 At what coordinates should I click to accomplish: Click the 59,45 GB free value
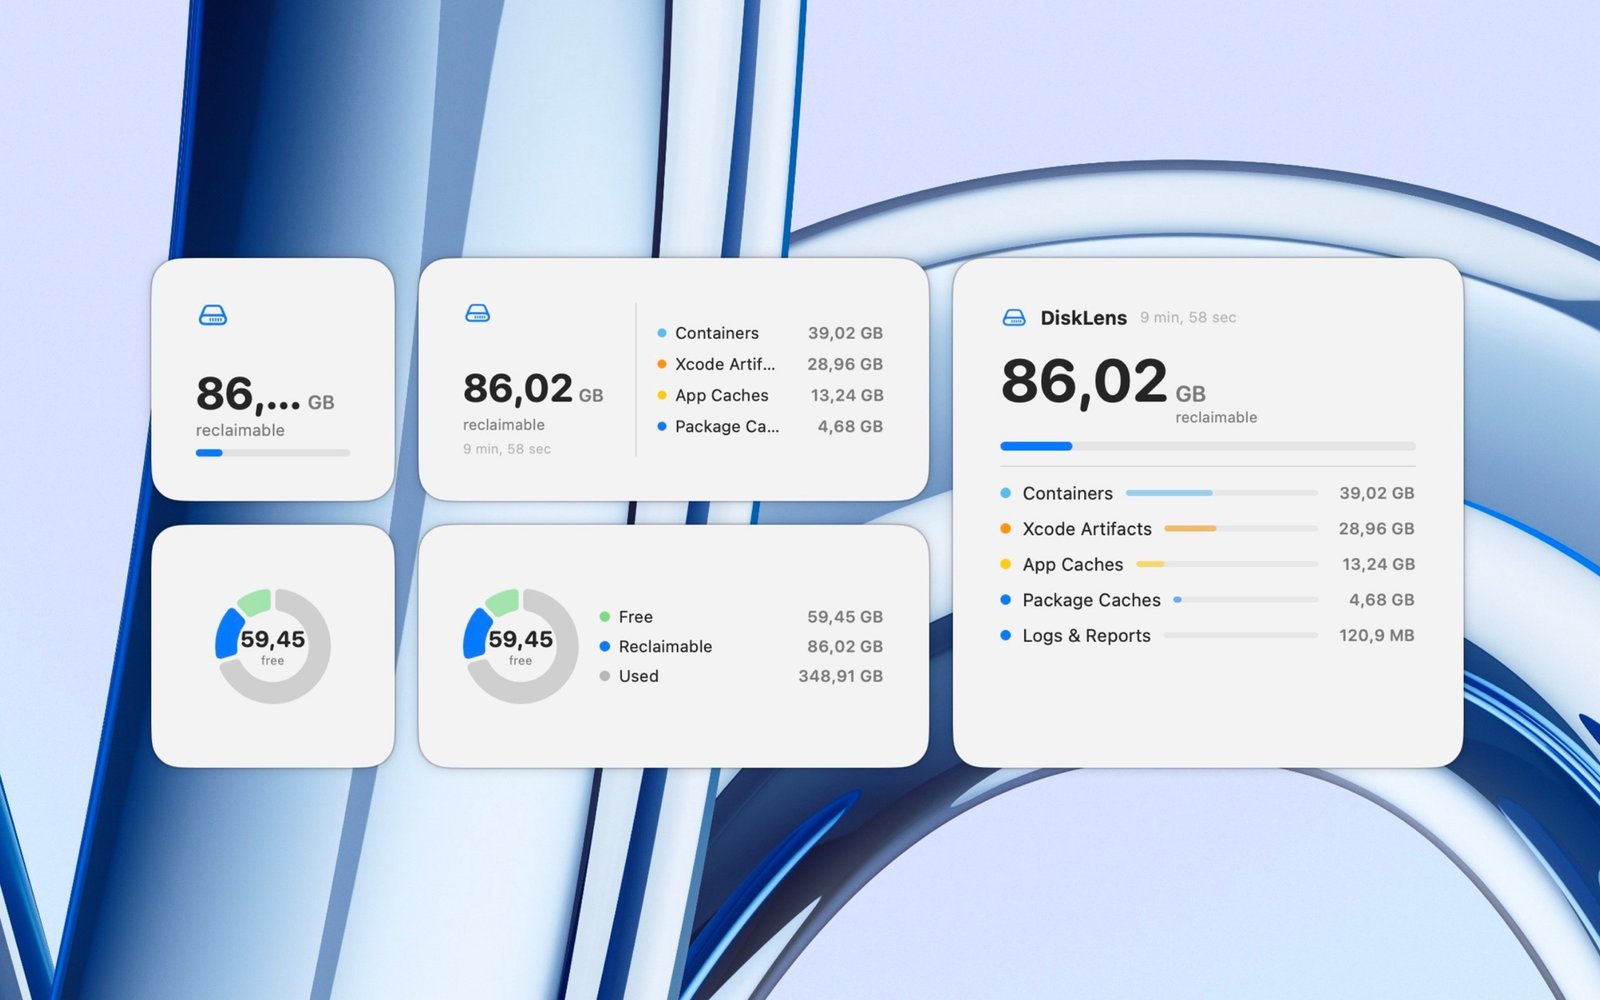click(845, 617)
